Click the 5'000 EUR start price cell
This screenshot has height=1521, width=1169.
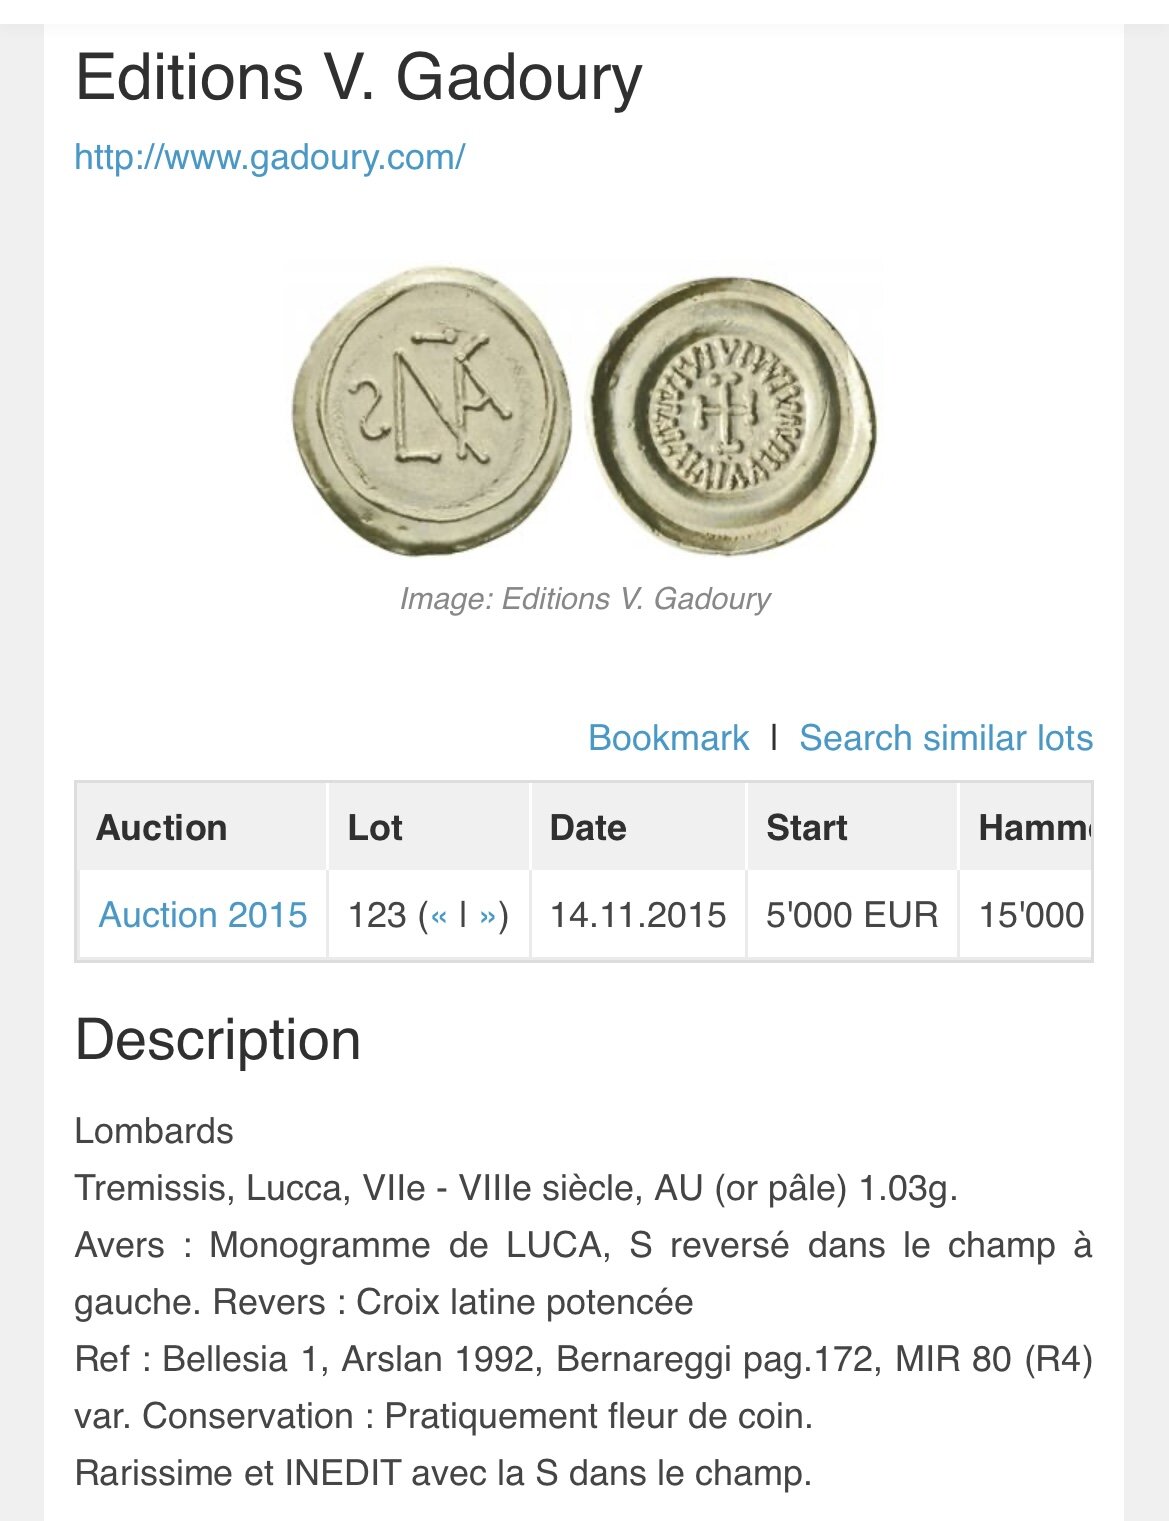[x=852, y=915]
